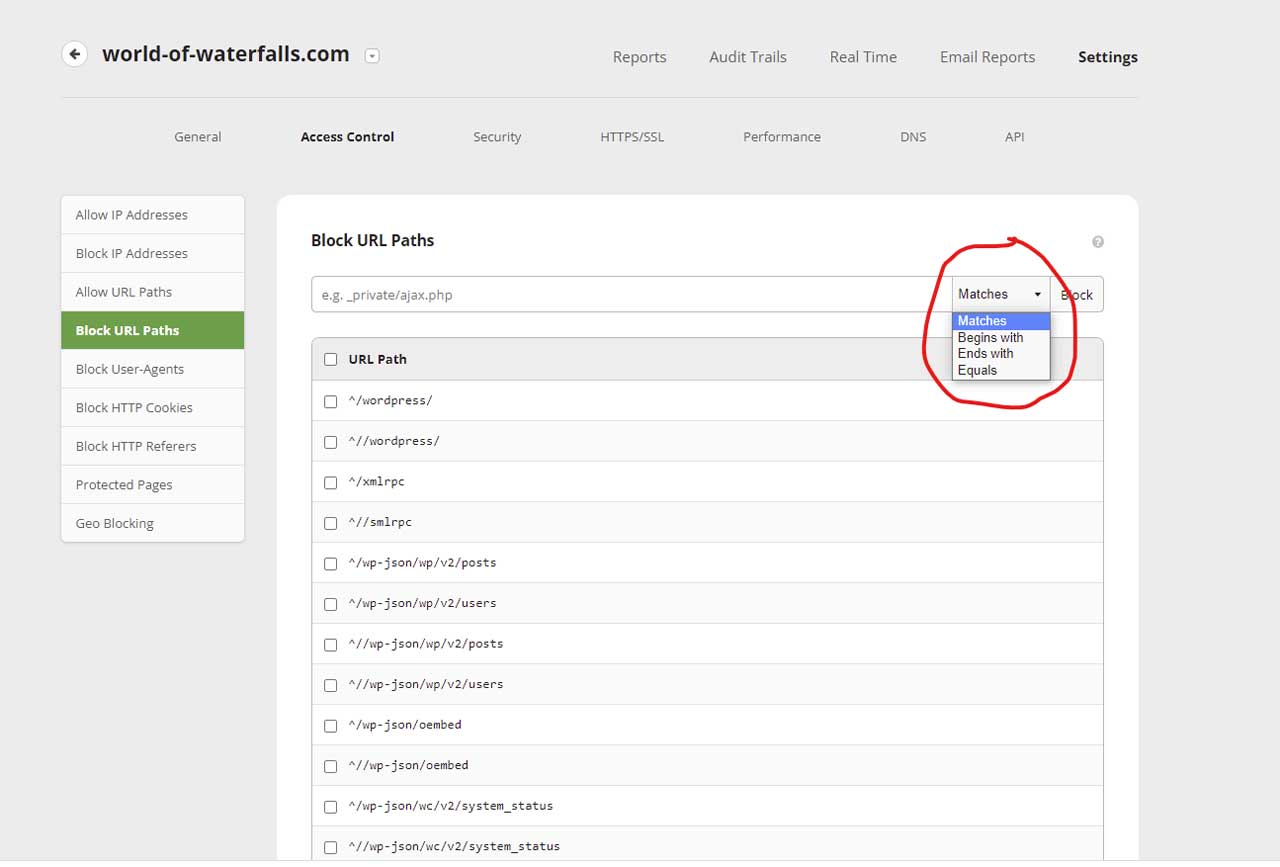Check the ^/xmlrpc row checkbox
The image size is (1280, 867).
coord(331,482)
